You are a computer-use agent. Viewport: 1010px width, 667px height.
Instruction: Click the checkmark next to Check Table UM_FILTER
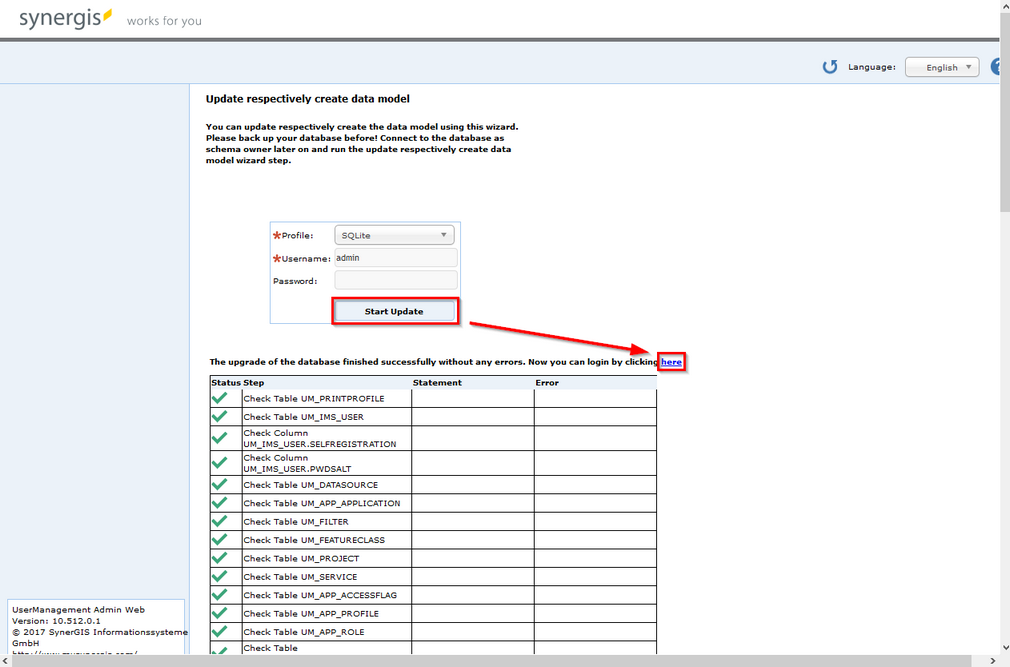click(x=221, y=521)
